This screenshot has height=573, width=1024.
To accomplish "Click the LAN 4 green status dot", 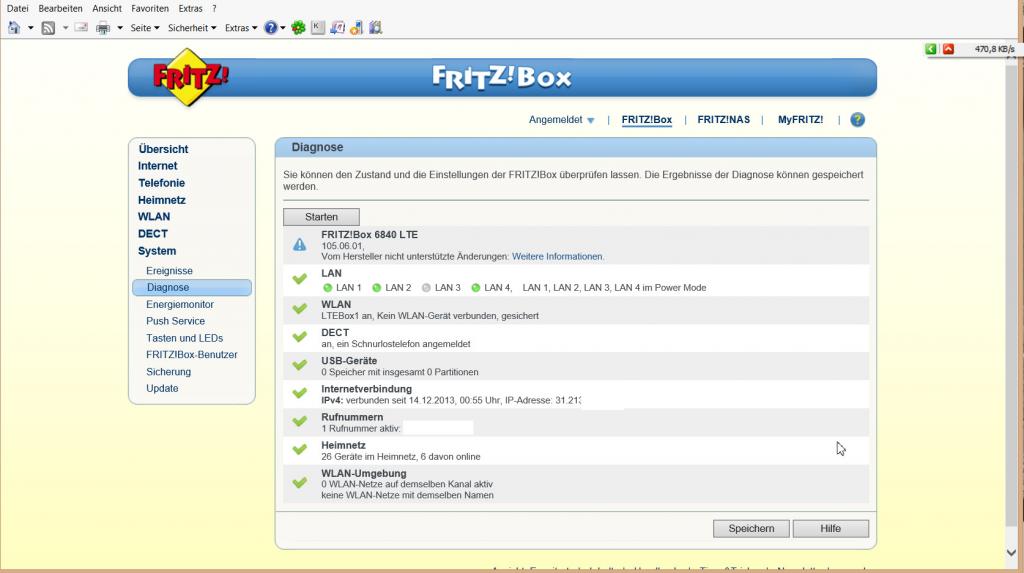I will point(475,287).
